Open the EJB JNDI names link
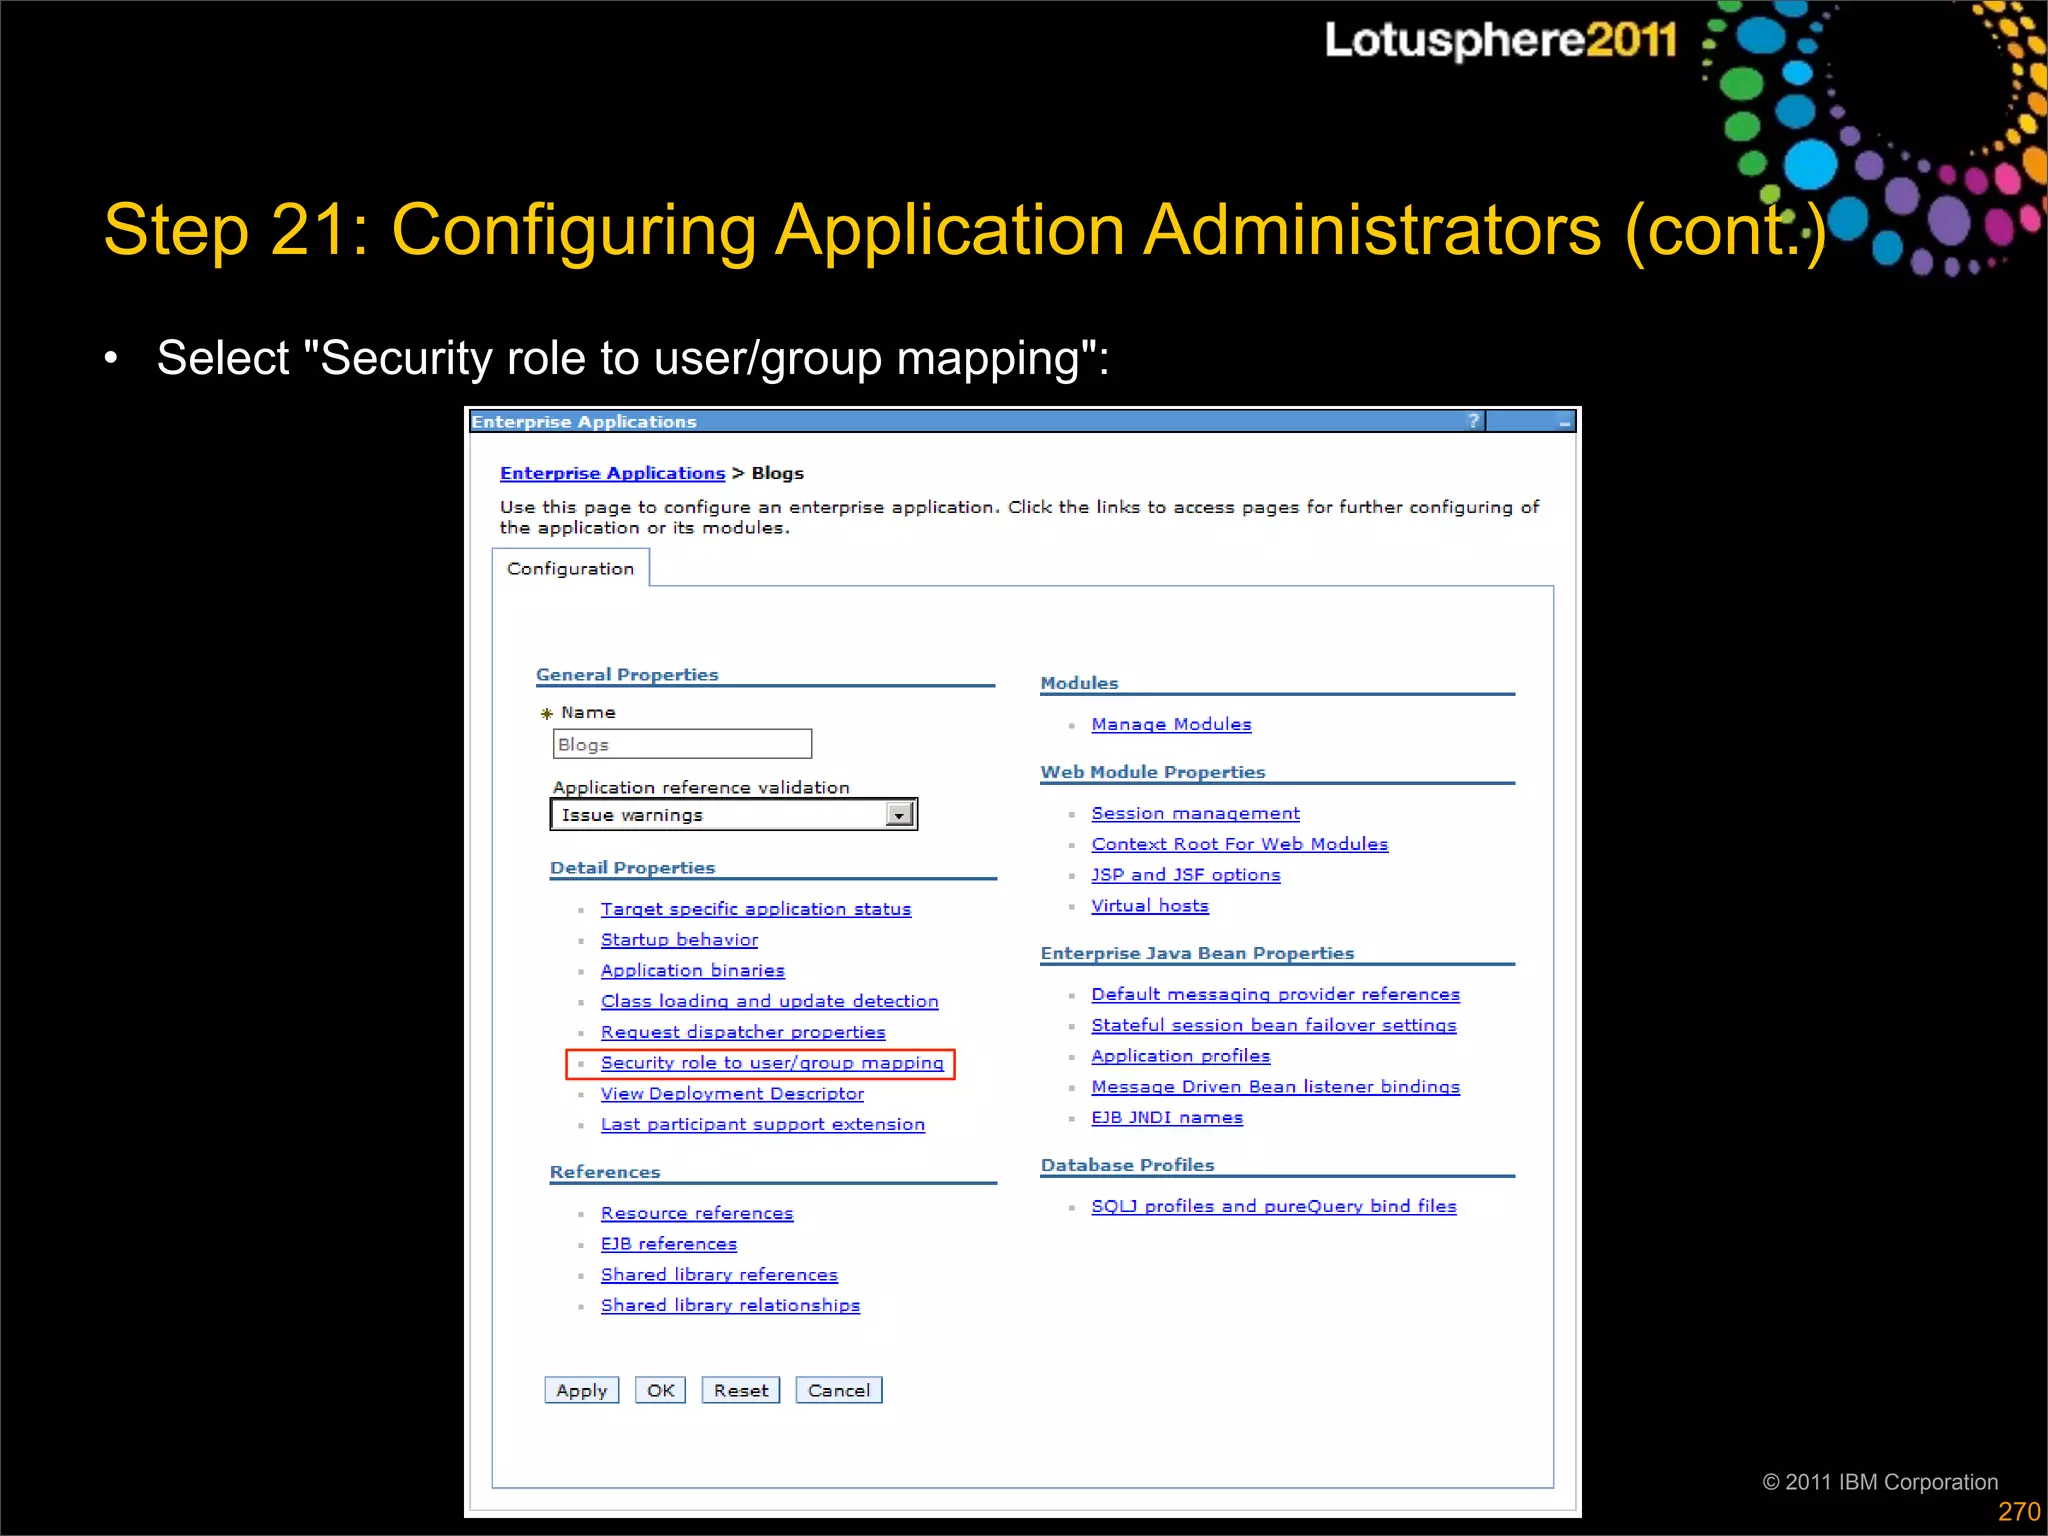This screenshot has height=1536, width=2048. [x=1167, y=1117]
